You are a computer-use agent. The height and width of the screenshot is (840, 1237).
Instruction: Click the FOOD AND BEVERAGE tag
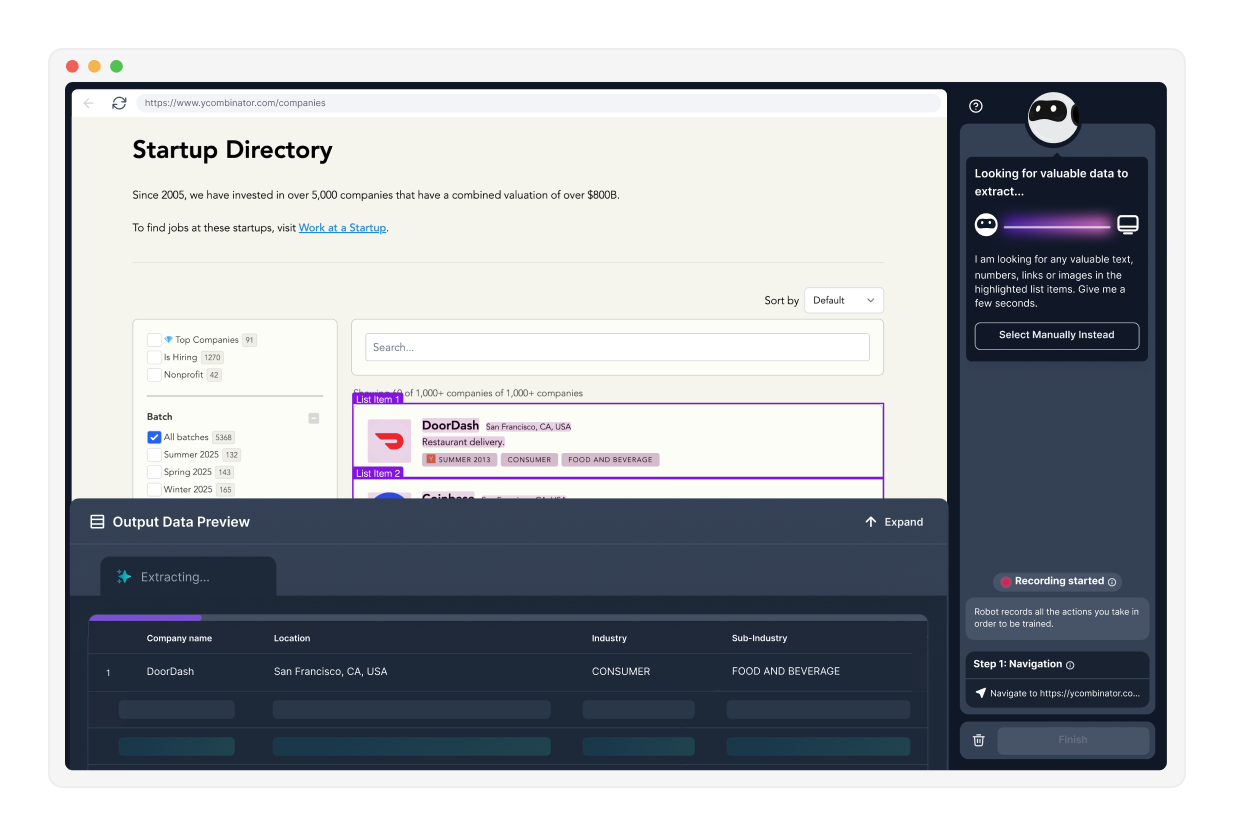tap(610, 460)
